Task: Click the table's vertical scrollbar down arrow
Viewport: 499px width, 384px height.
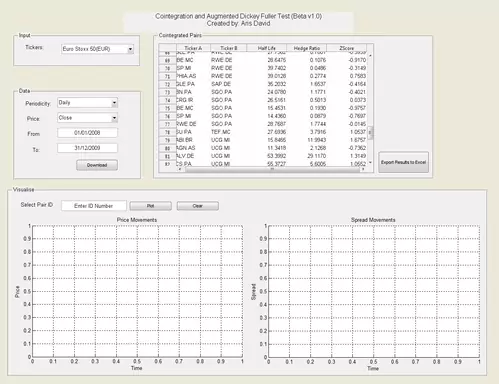Action: coord(370,163)
